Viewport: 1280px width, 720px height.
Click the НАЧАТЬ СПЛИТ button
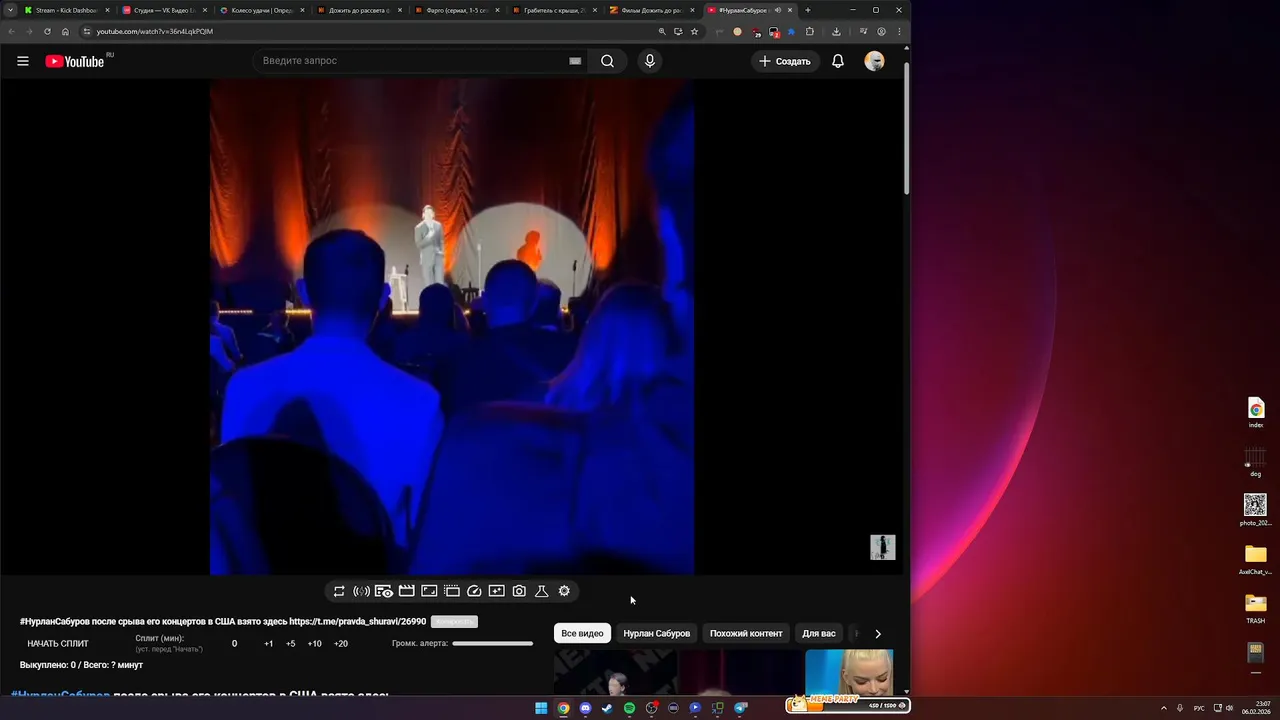tap(58, 644)
